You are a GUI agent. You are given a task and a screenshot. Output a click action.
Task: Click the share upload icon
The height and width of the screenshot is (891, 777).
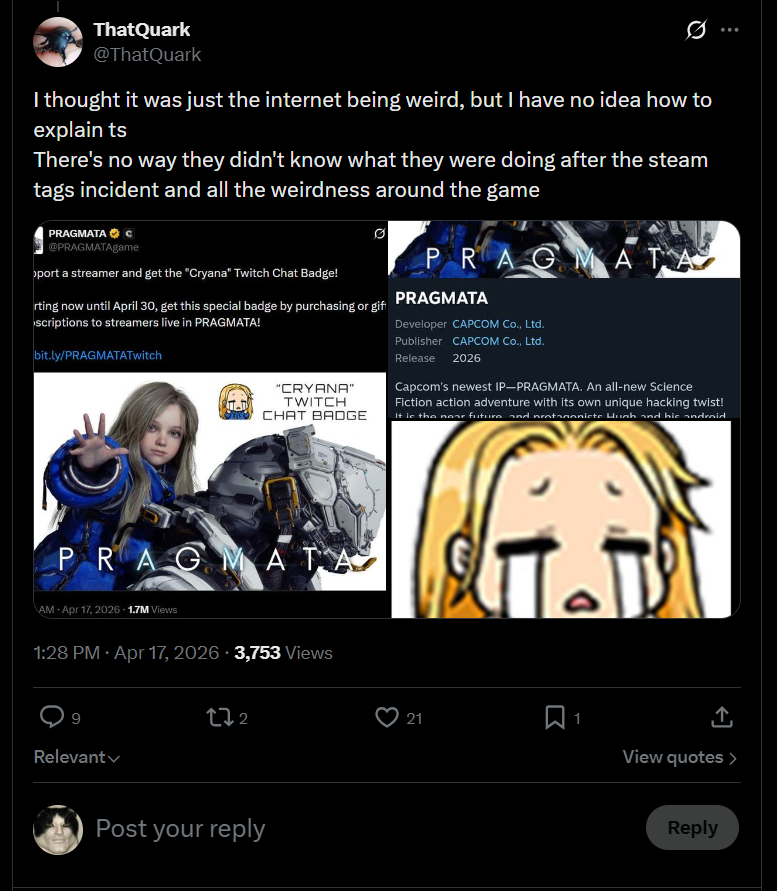[x=722, y=717]
